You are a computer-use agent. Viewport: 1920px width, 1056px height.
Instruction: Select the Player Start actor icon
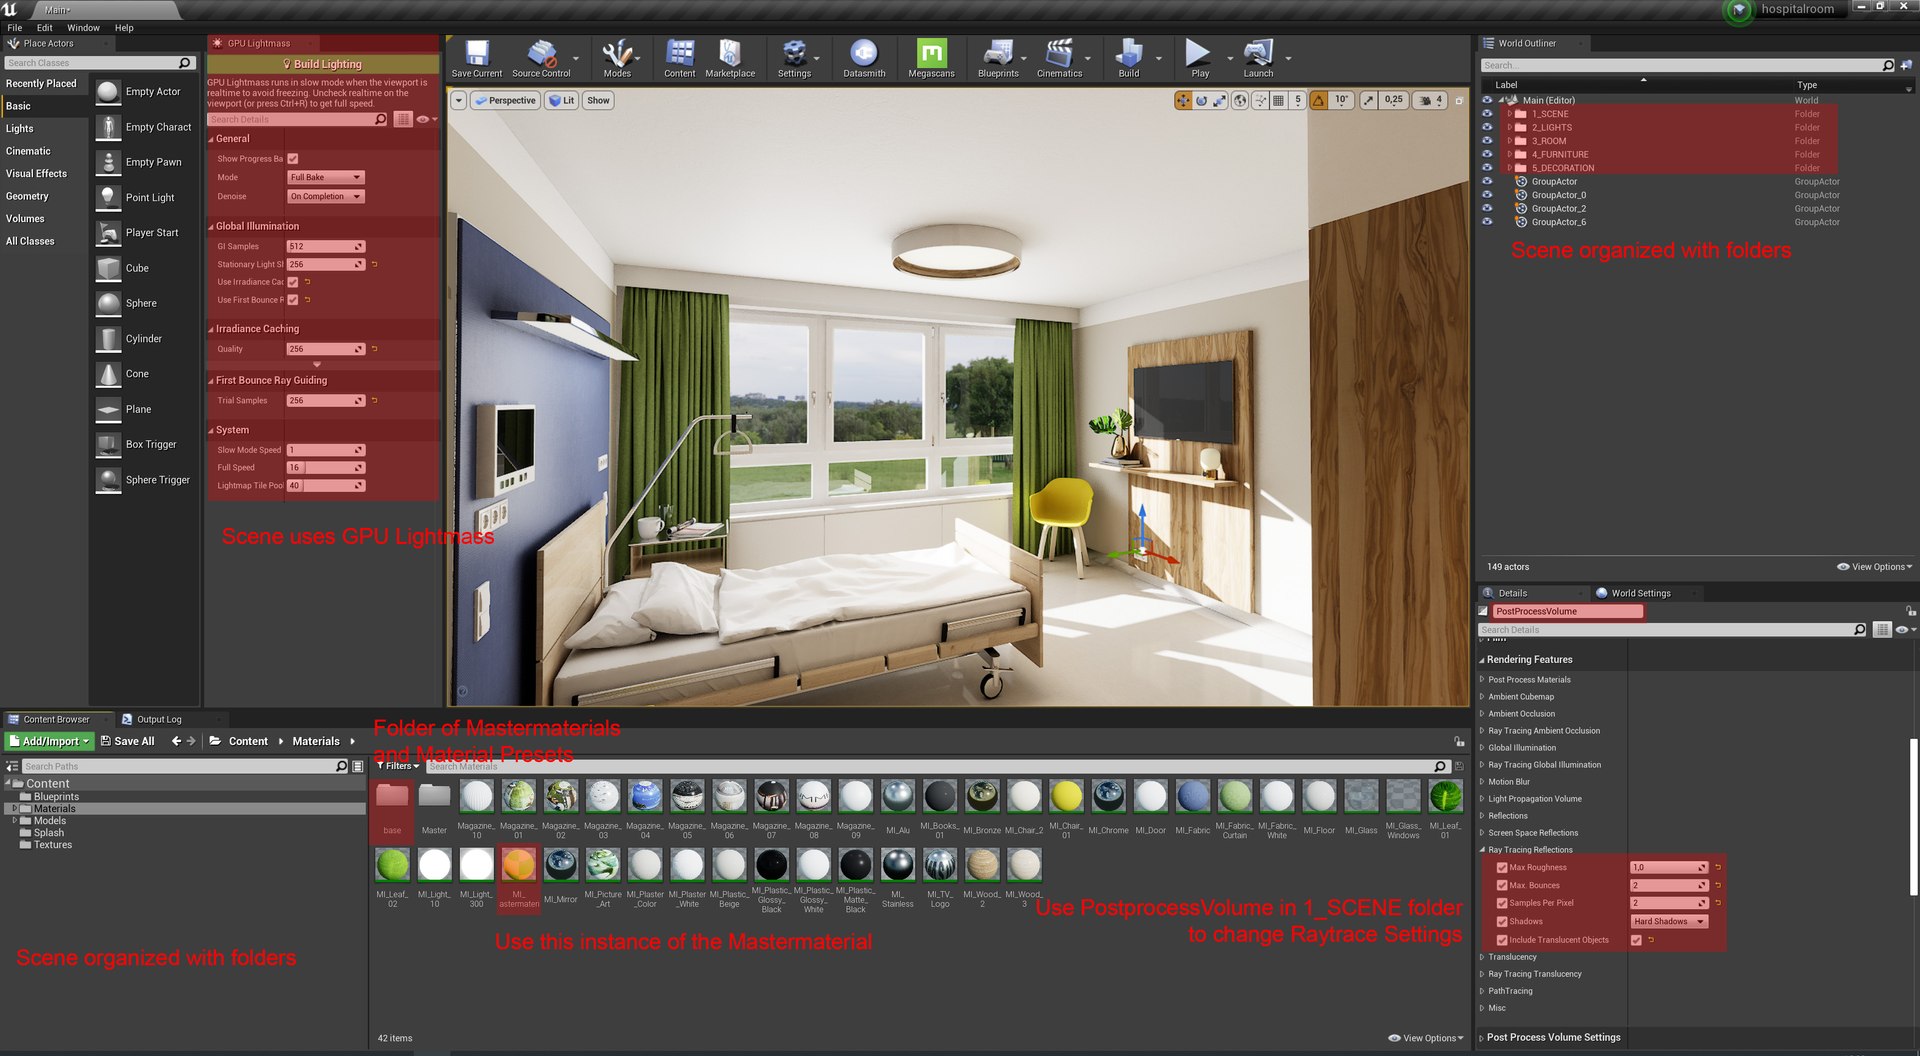coord(108,233)
